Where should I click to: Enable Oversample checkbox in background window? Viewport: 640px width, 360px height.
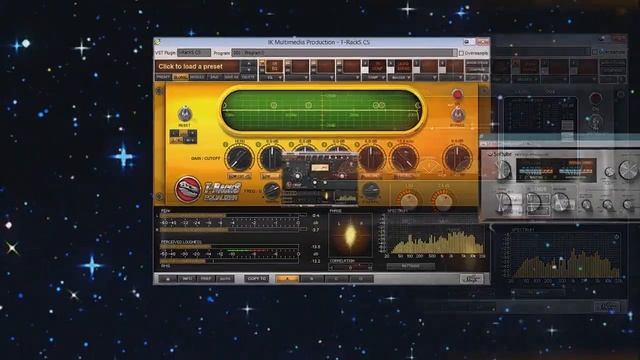(595, 52)
